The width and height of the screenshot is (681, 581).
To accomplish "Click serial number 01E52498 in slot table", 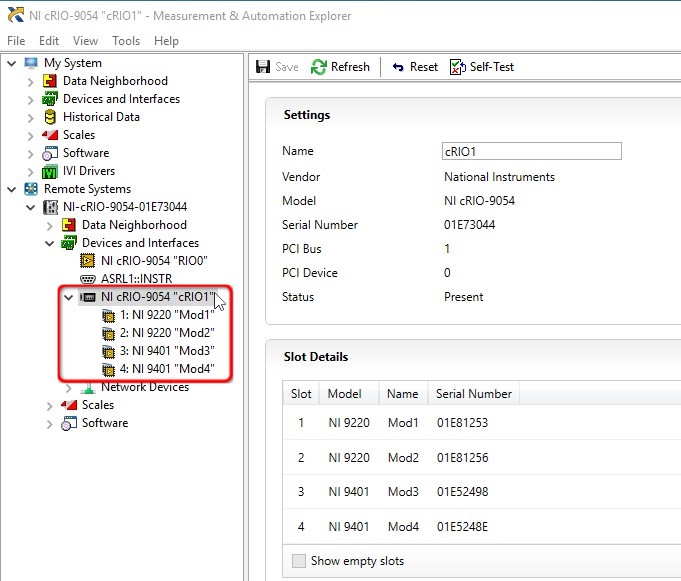I will (x=463, y=492).
